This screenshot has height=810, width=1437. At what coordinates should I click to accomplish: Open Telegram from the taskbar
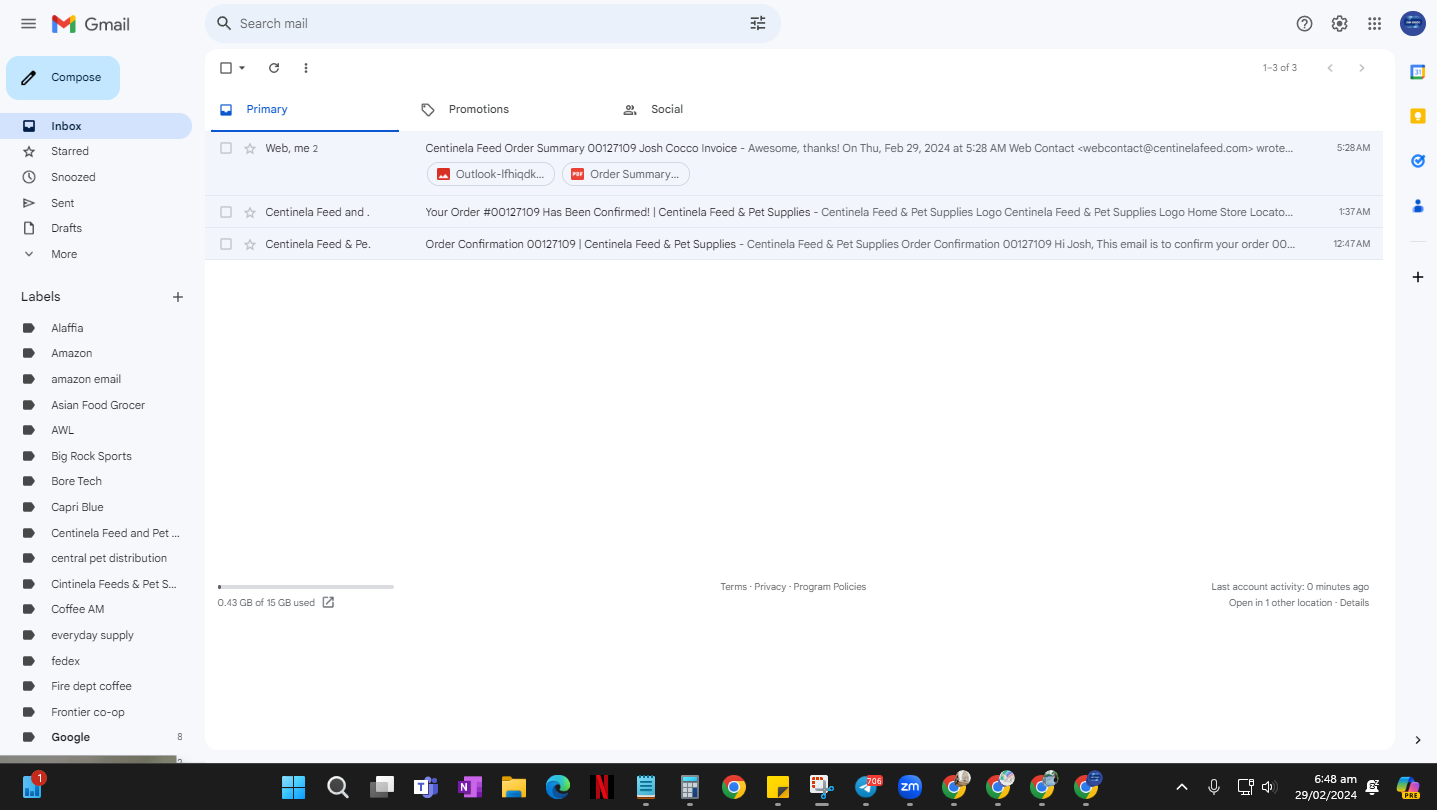click(867, 787)
